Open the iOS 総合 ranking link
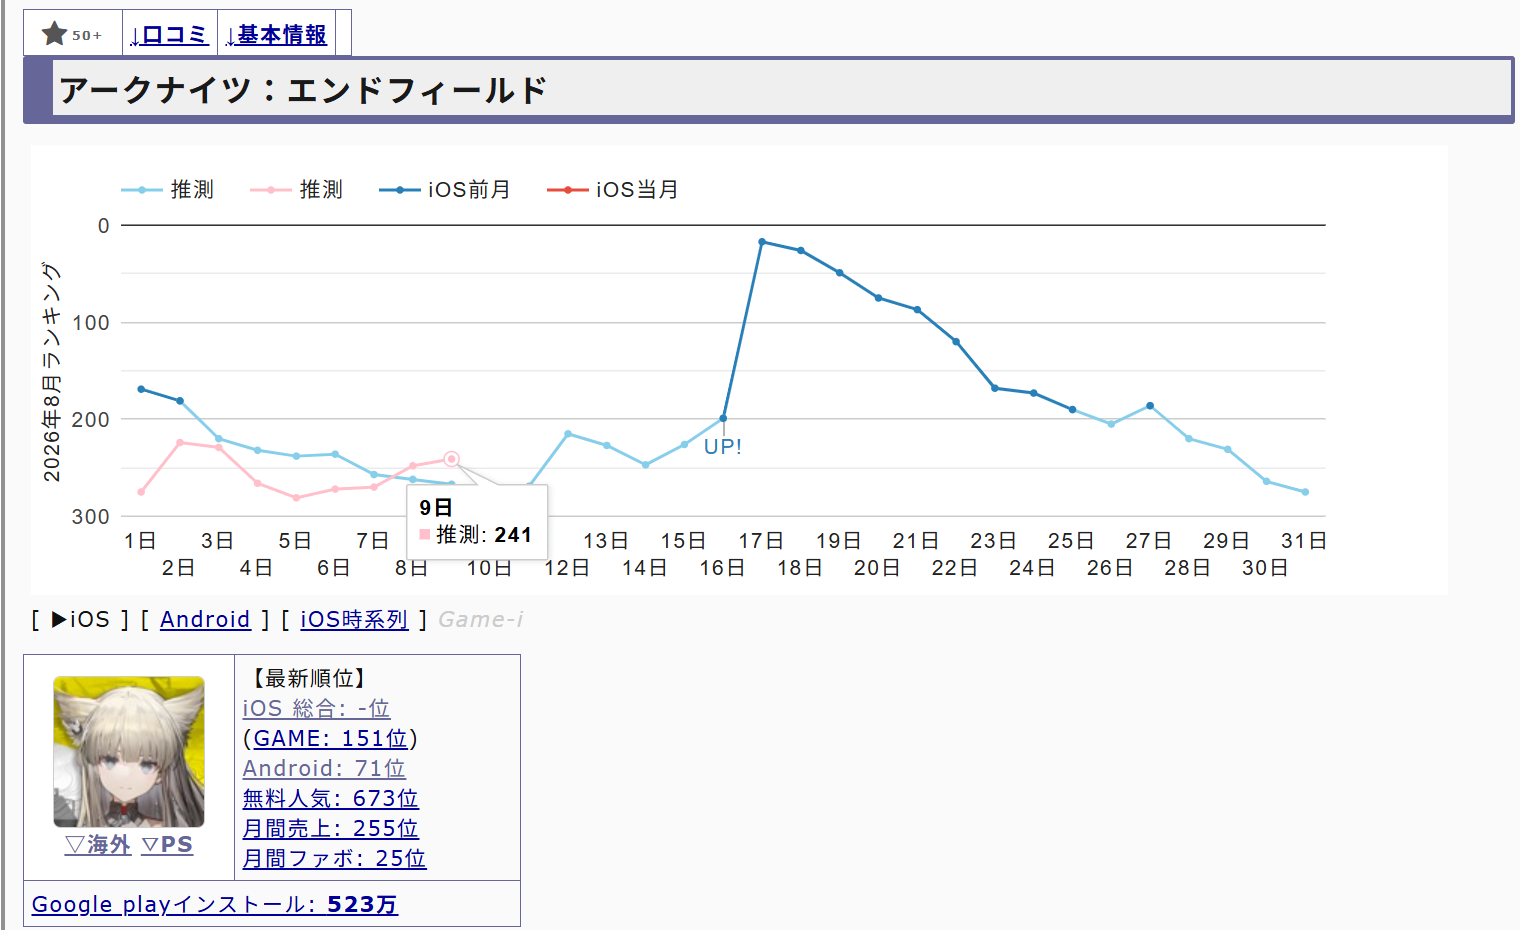The image size is (1520, 930). (316, 709)
